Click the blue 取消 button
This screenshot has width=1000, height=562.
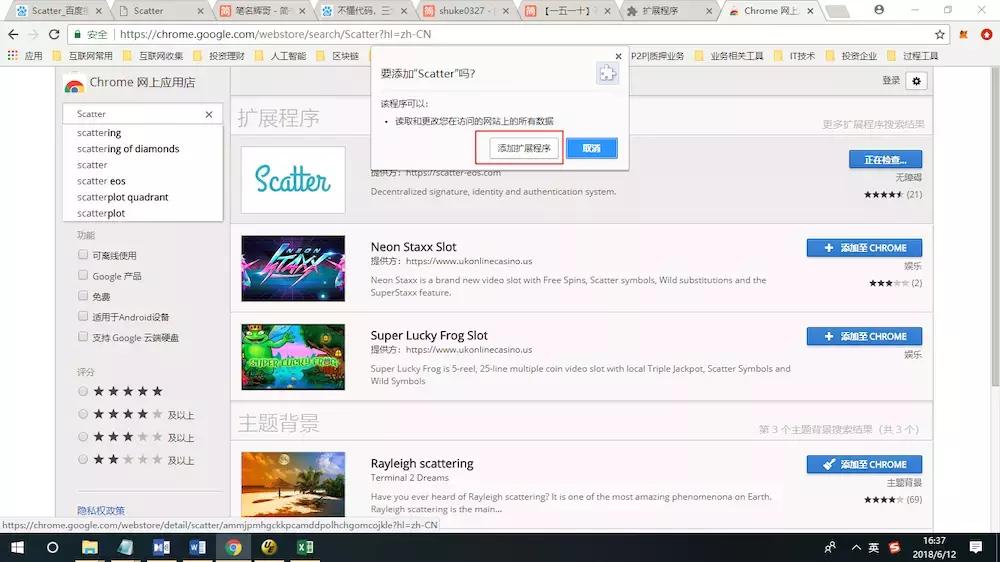pos(591,148)
